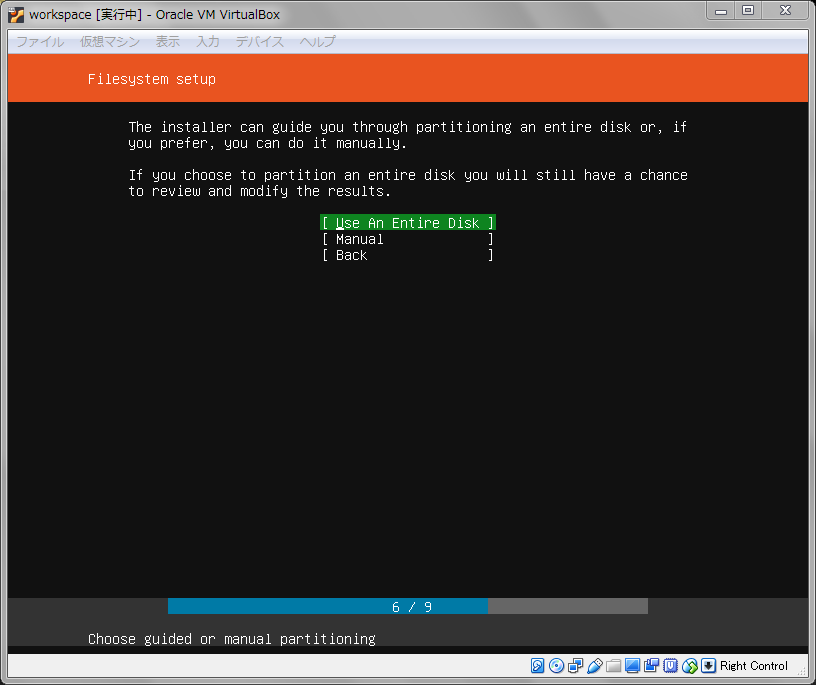
Task: Click the keyboard capture arrow icon
Action: coord(708,666)
